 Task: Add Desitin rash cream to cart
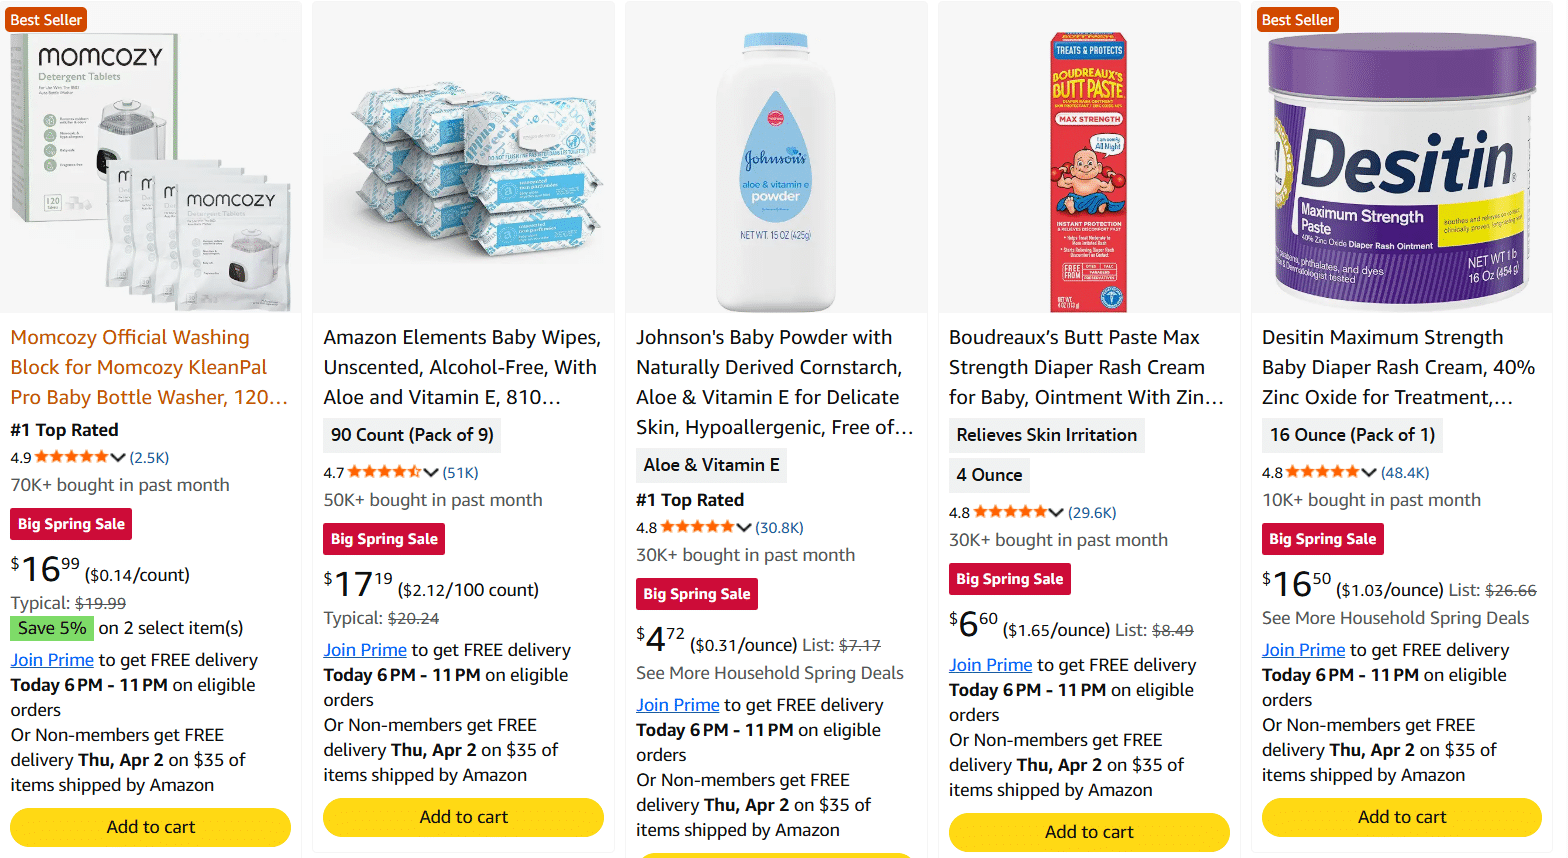1402,817
